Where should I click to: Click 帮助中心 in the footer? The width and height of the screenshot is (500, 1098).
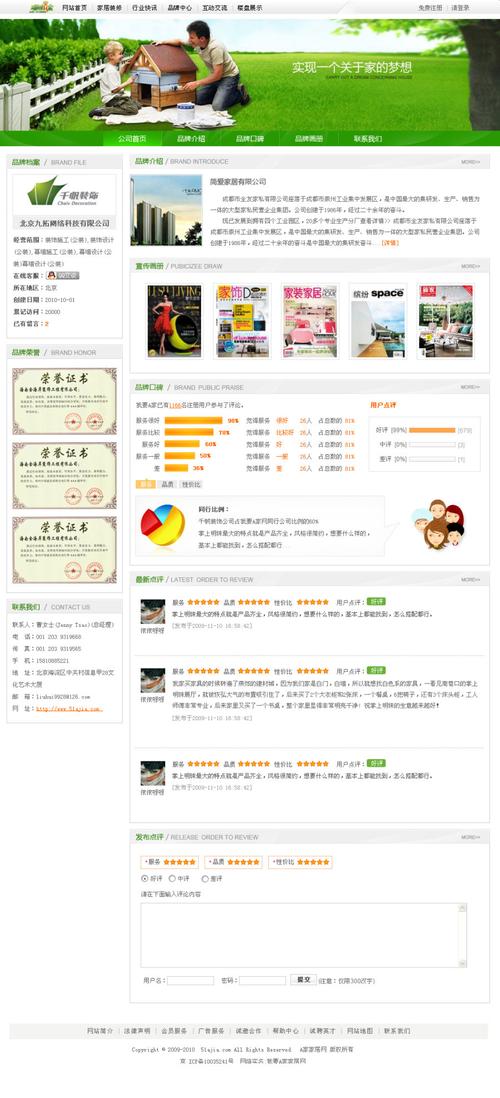tap(286, 1031)
